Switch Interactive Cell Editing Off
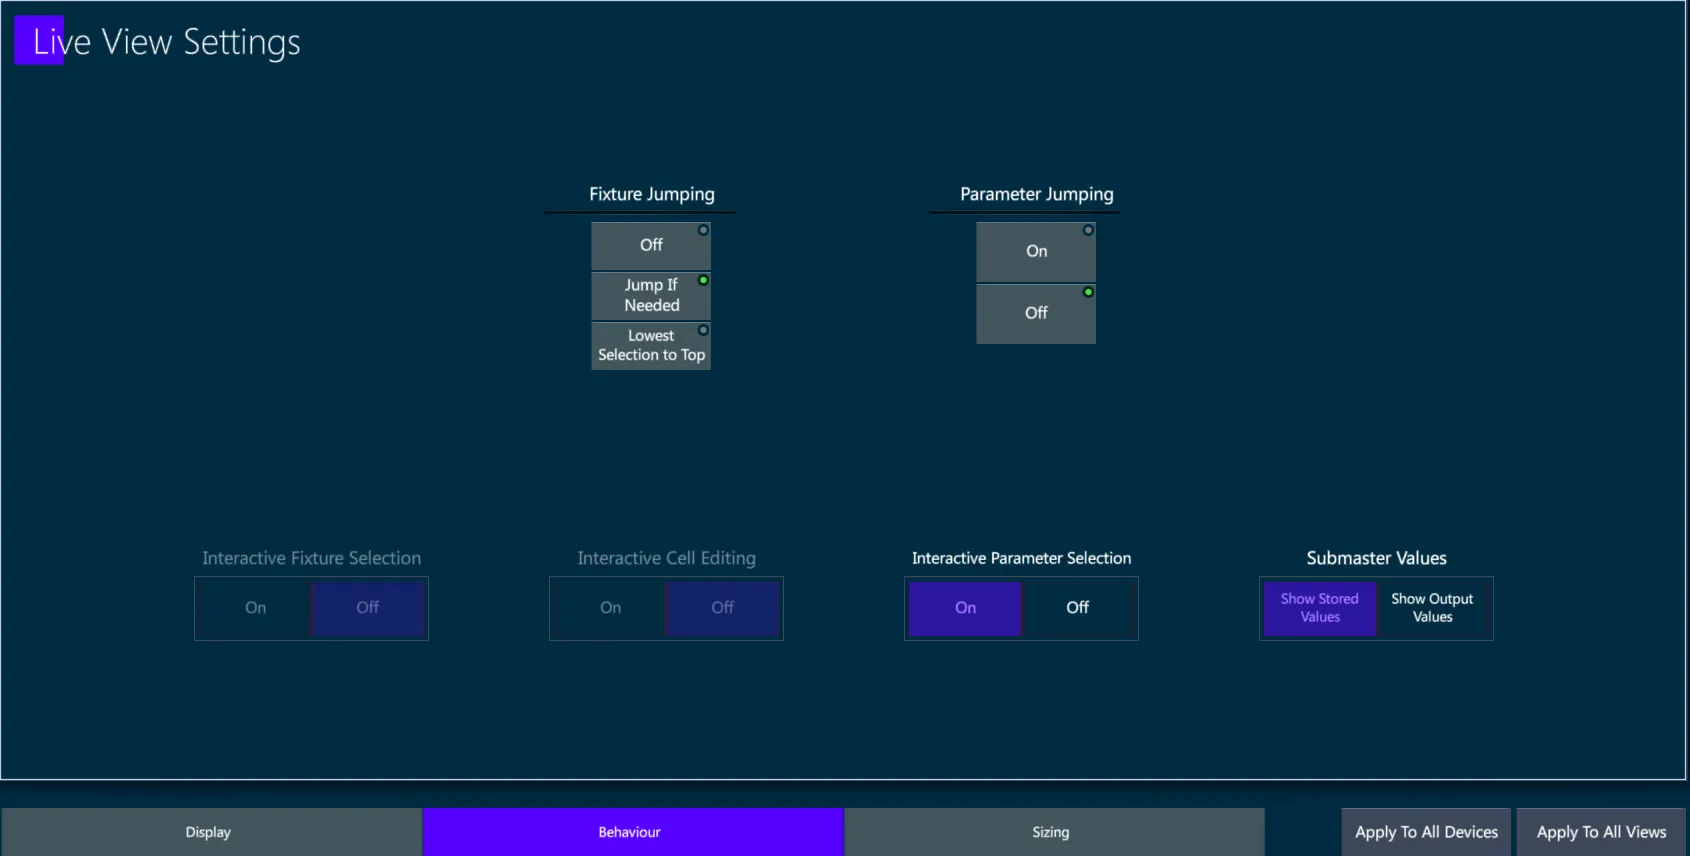 (723, 608)
